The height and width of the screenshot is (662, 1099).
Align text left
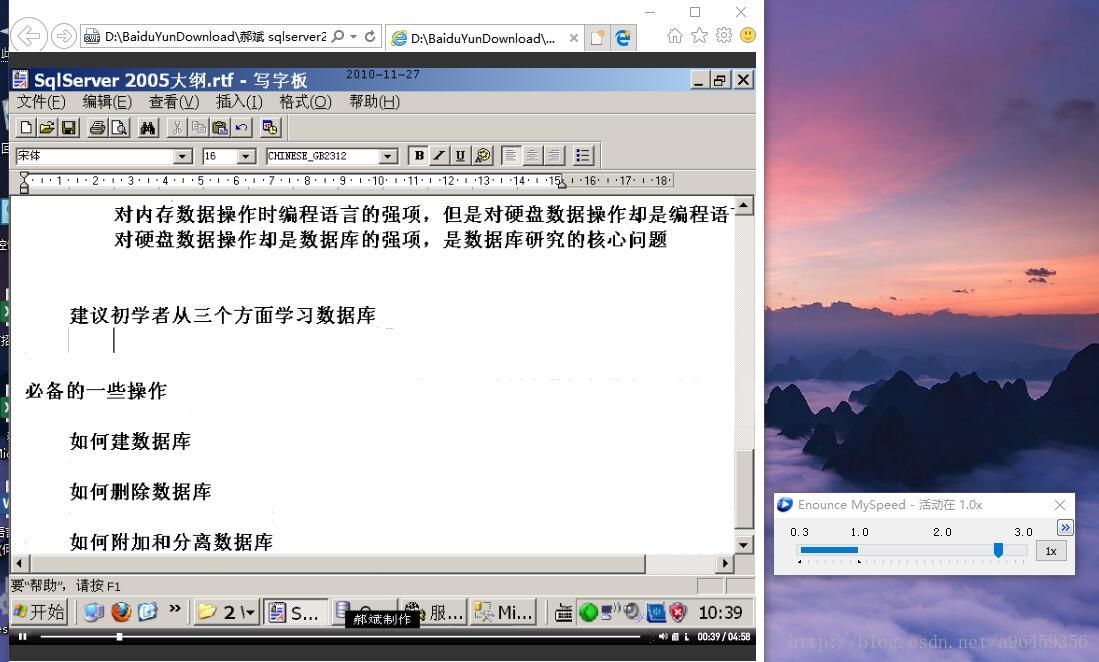click(511, 156)
